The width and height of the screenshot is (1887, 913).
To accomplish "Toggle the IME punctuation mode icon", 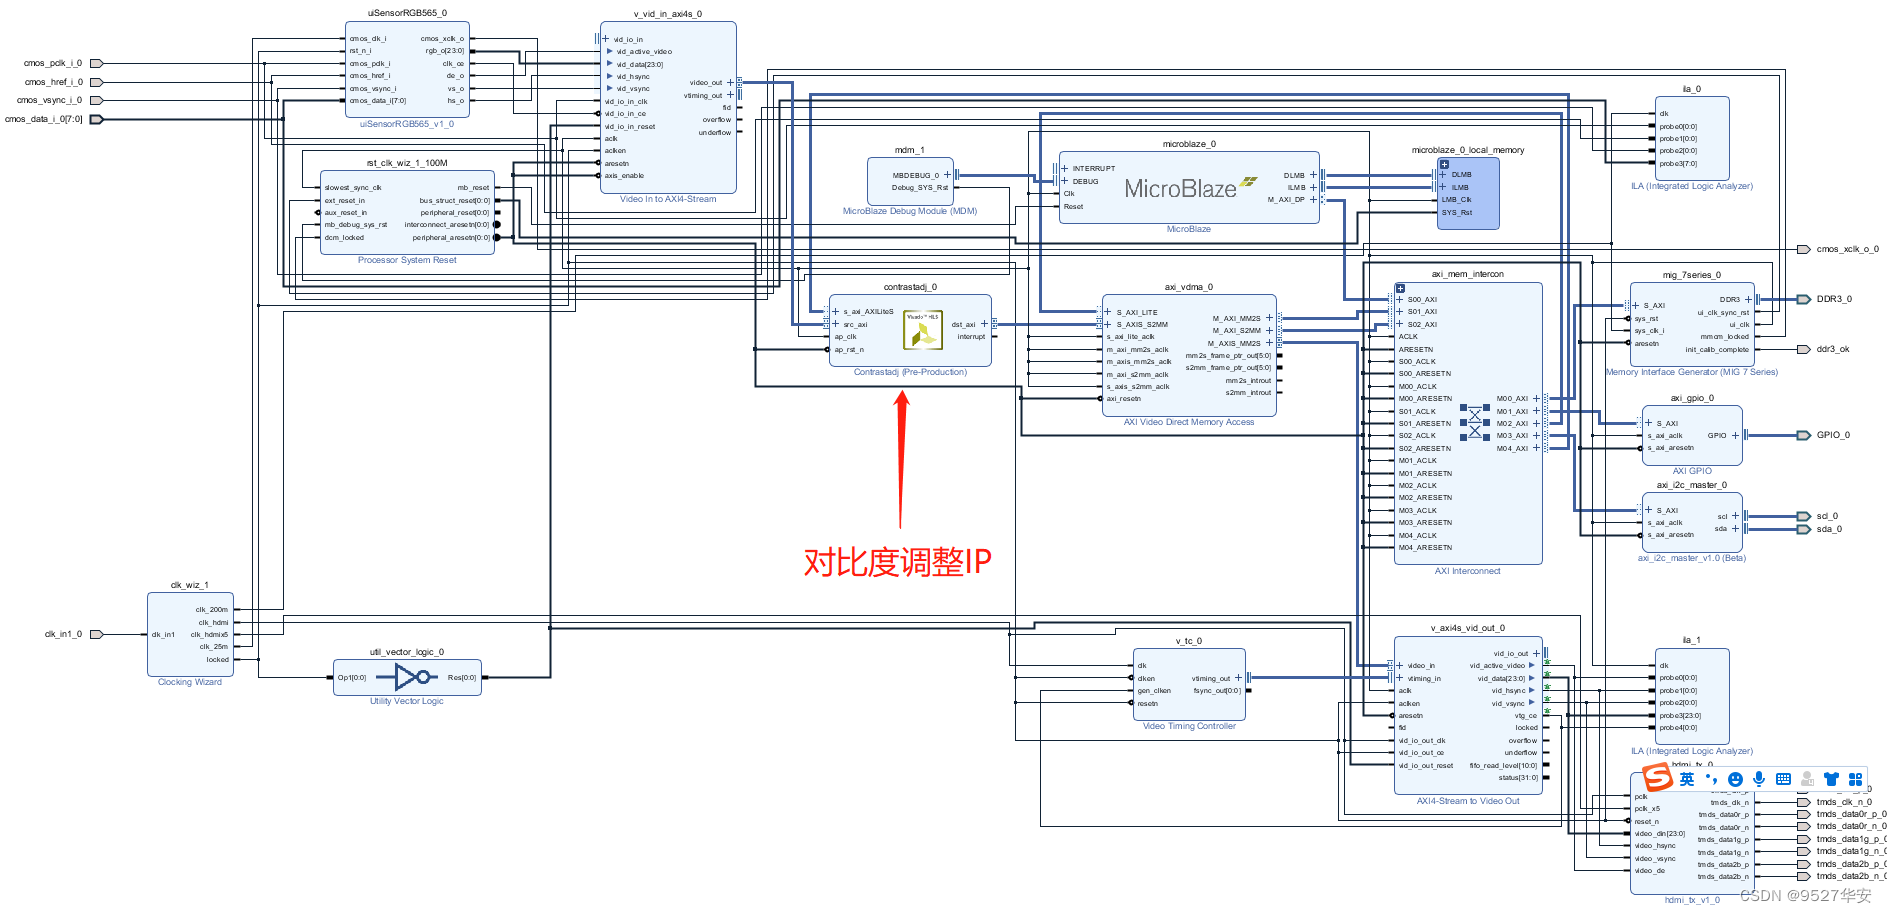I will click(1711, 779).
